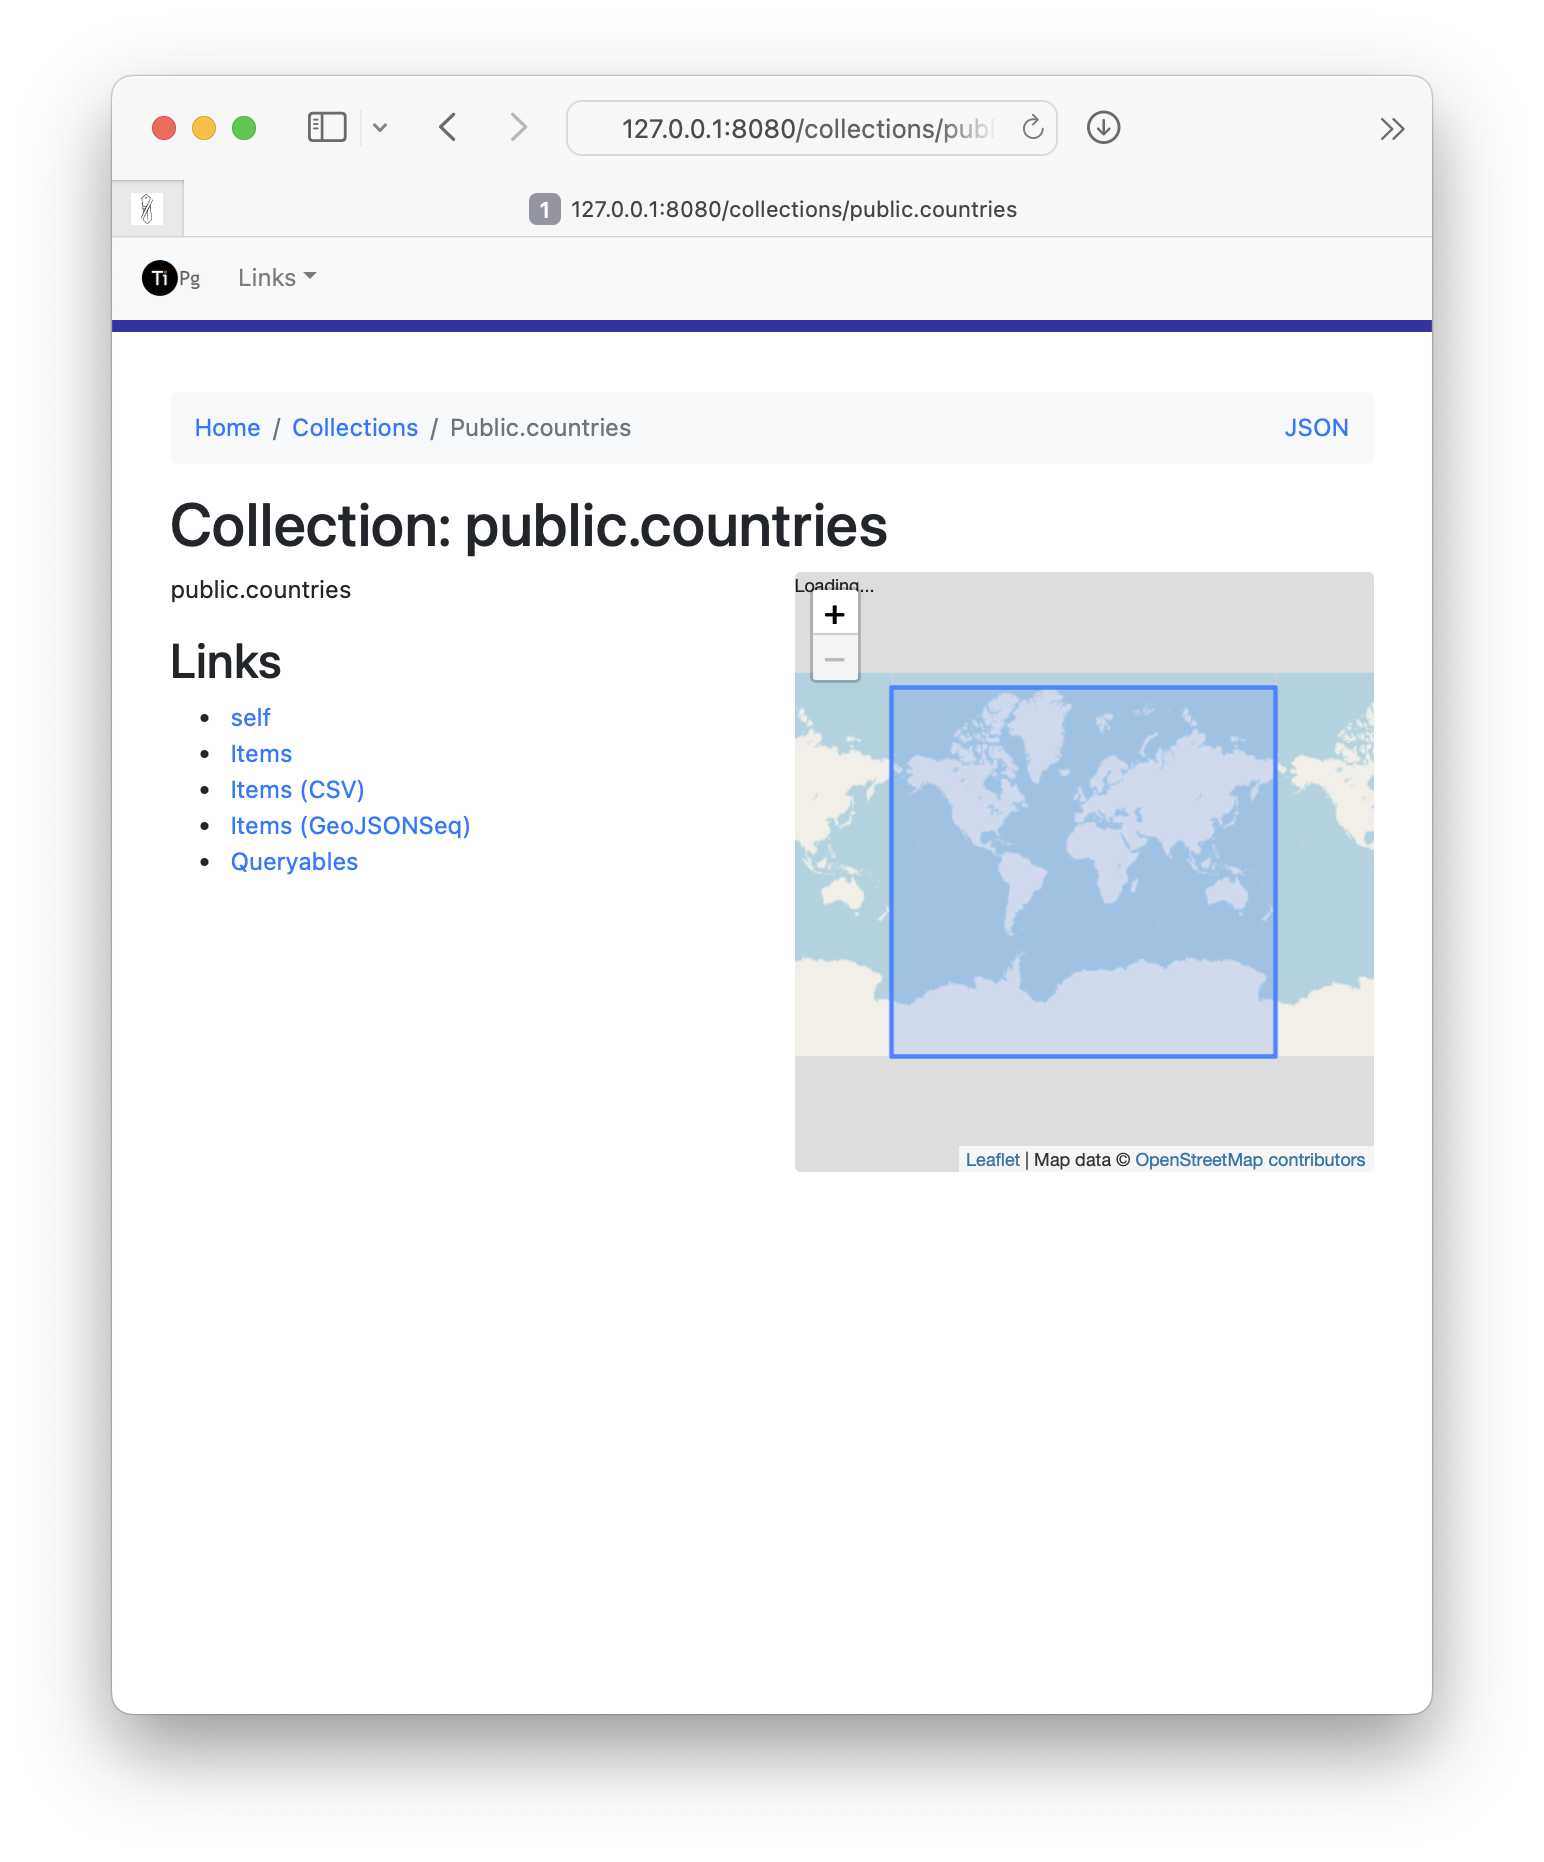This screenshot has width=1544, height=1862.
Task: Click the Public.countries breadcrumb text
Action: 540,428
